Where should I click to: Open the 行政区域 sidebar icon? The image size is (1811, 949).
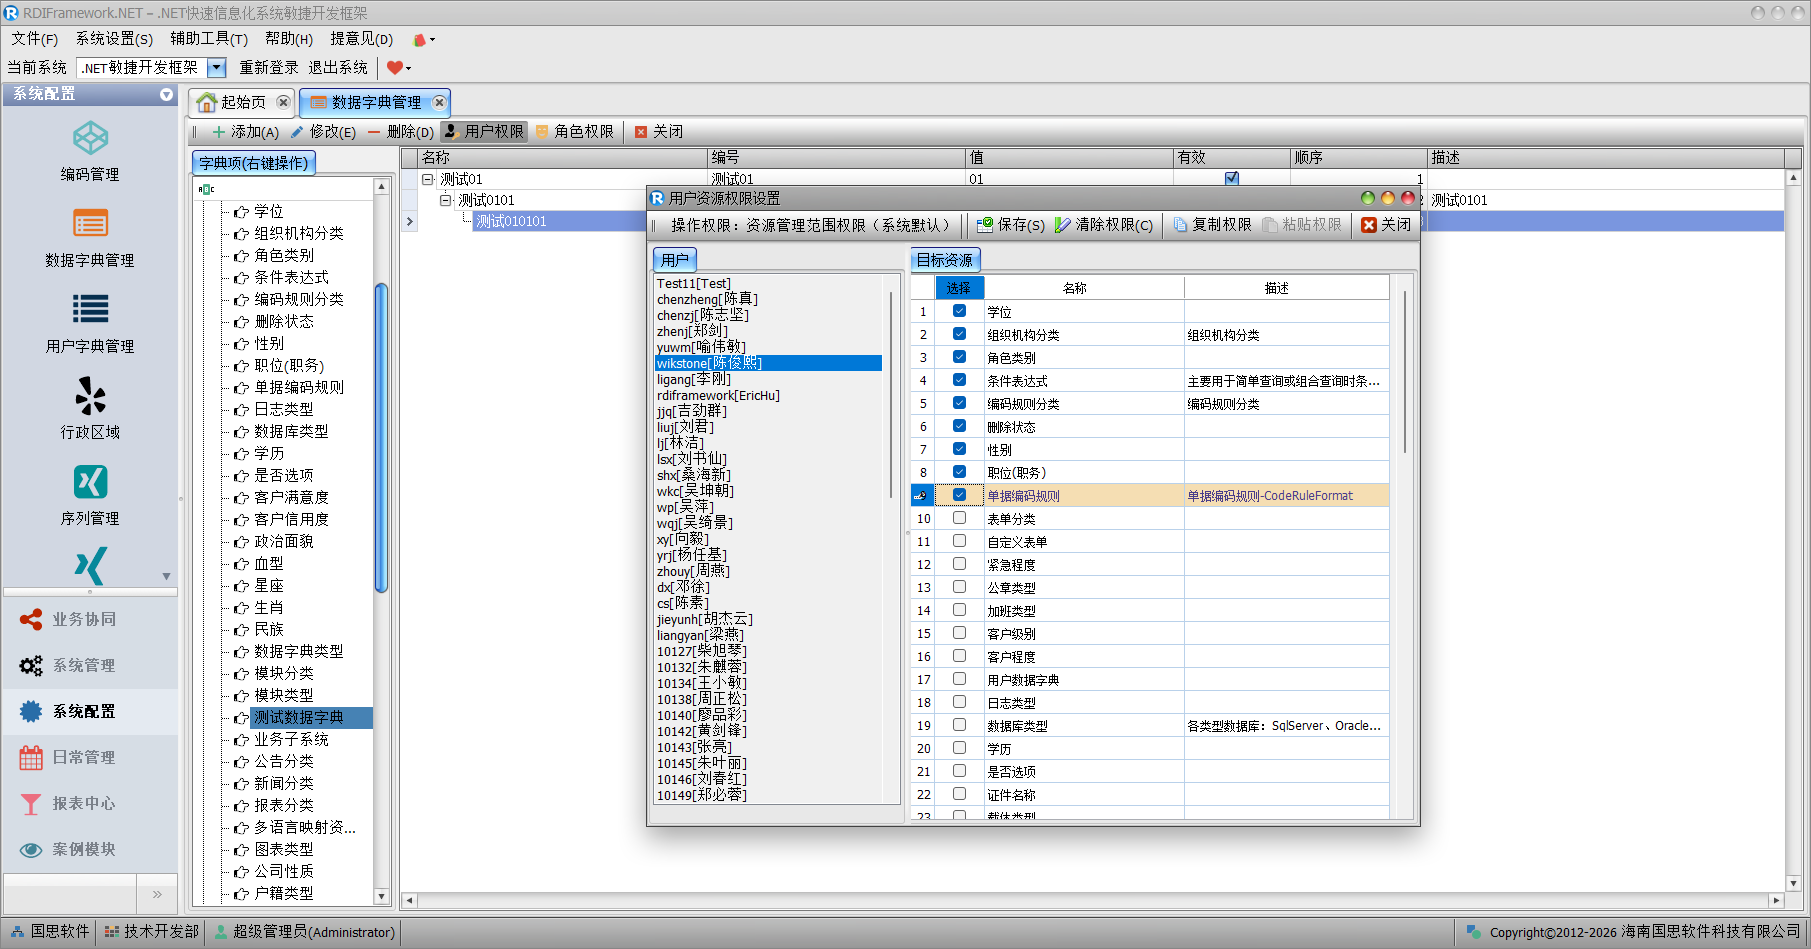[90, 397]
